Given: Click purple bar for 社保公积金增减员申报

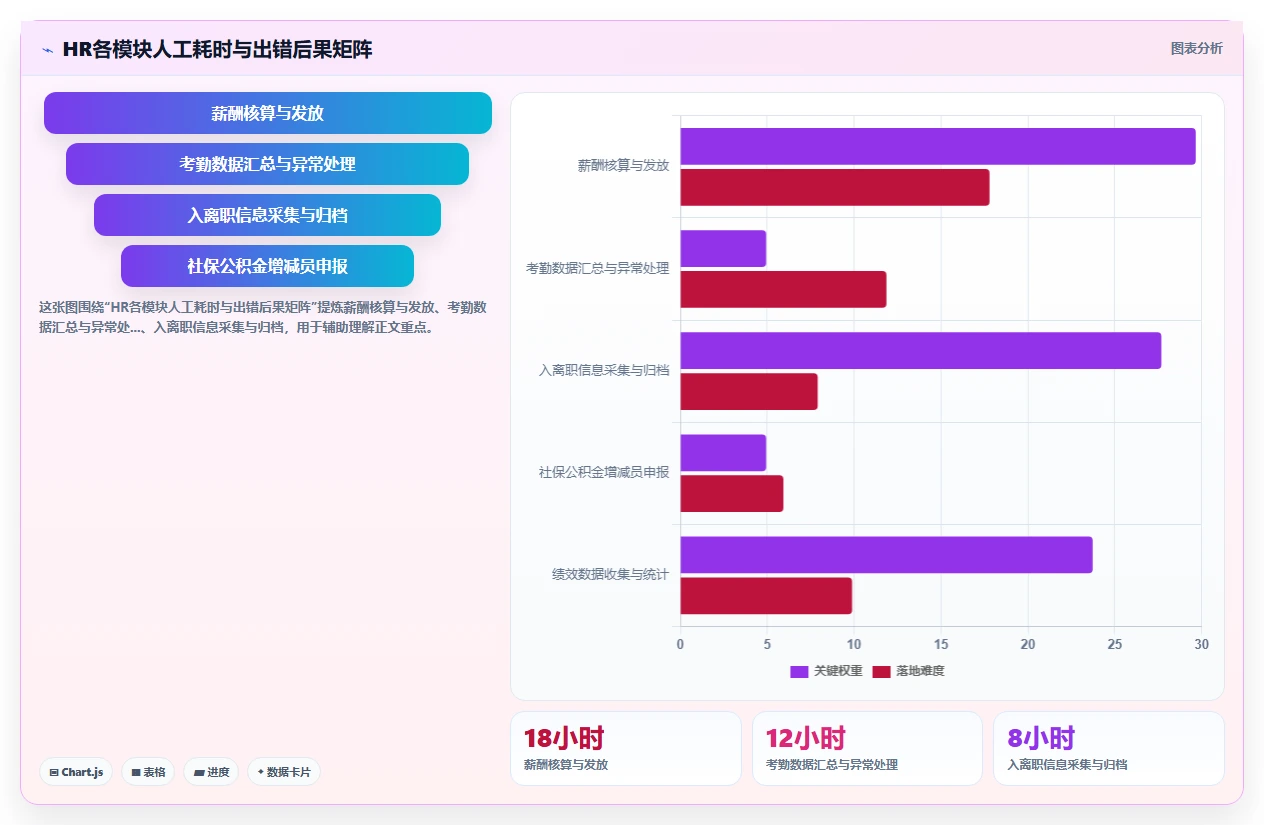Looking at the screenshot, I should pyautogui.click(x=723, y=452).
